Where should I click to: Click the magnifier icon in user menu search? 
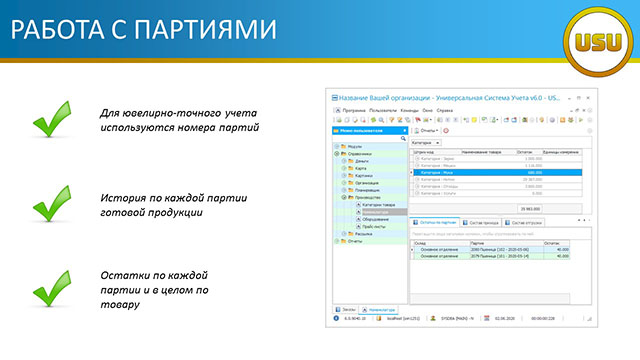403,138
